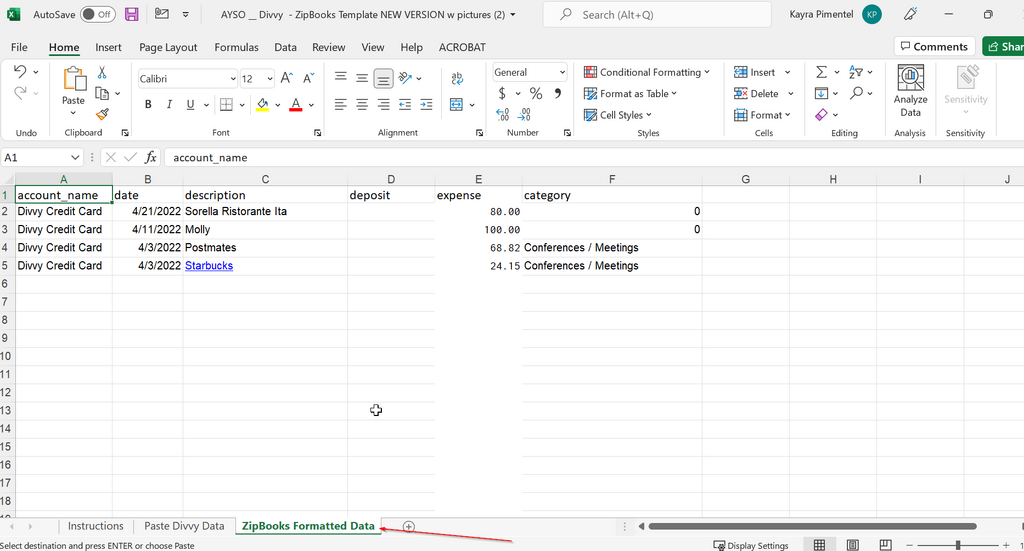Screen dimensions: 1024x551
Task: Click the Save icon in title bar
Action: click(132, 15)
